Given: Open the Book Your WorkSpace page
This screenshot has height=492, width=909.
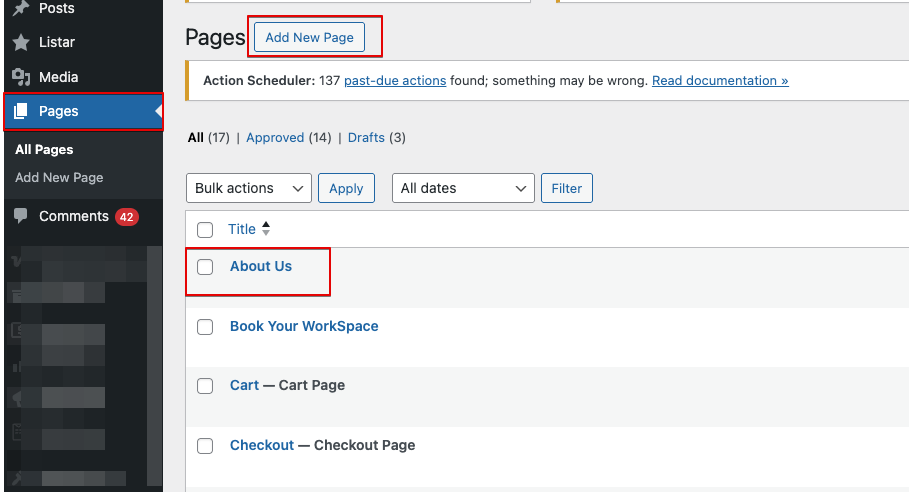Looking at the screenshot, I should coord(304,326).
